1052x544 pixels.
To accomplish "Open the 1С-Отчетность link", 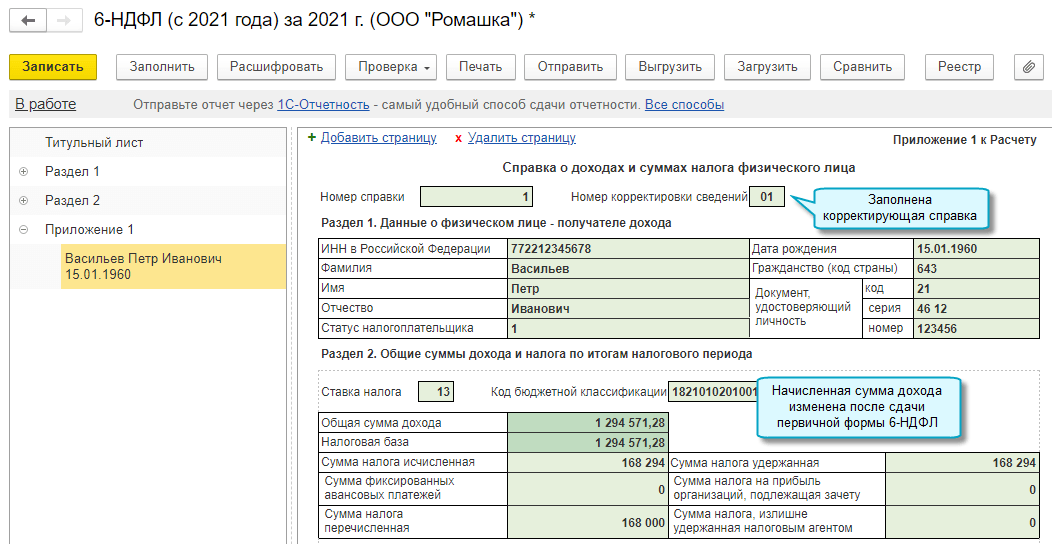I will coord(323,105).
